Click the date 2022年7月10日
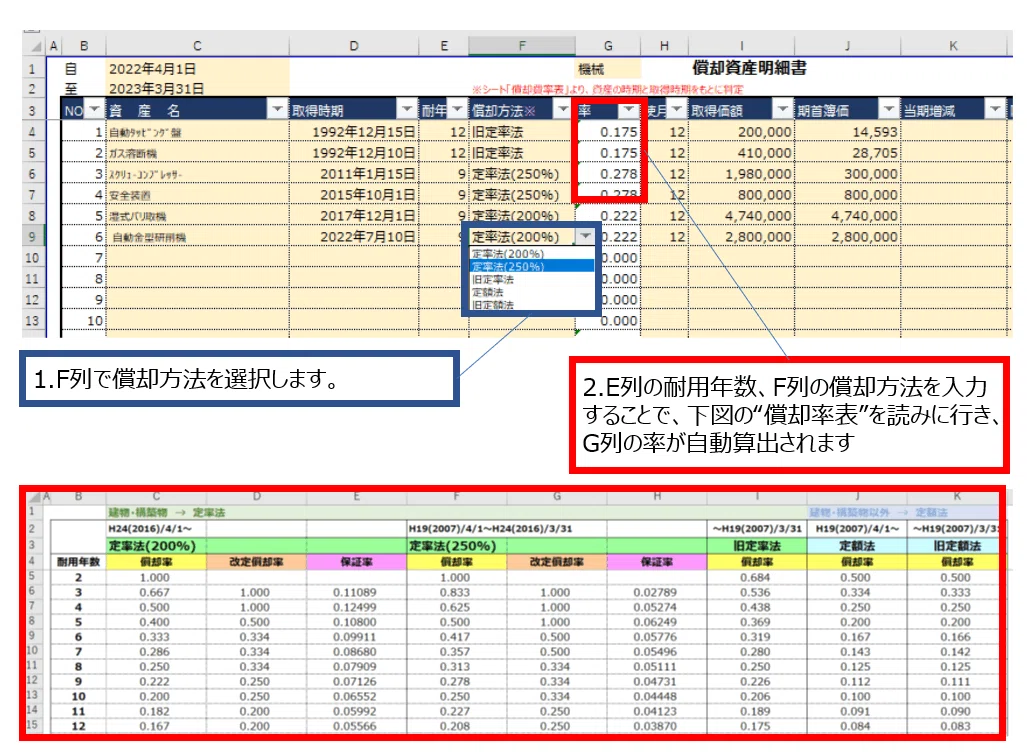 [367, 237]
